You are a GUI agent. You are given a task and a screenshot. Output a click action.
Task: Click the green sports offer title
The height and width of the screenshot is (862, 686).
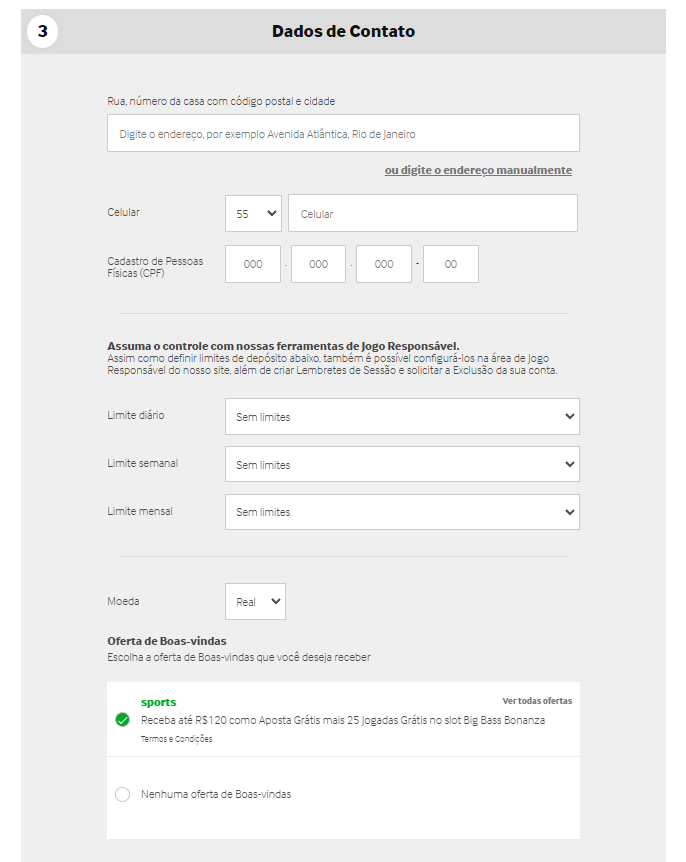click(x=158, y=702)
